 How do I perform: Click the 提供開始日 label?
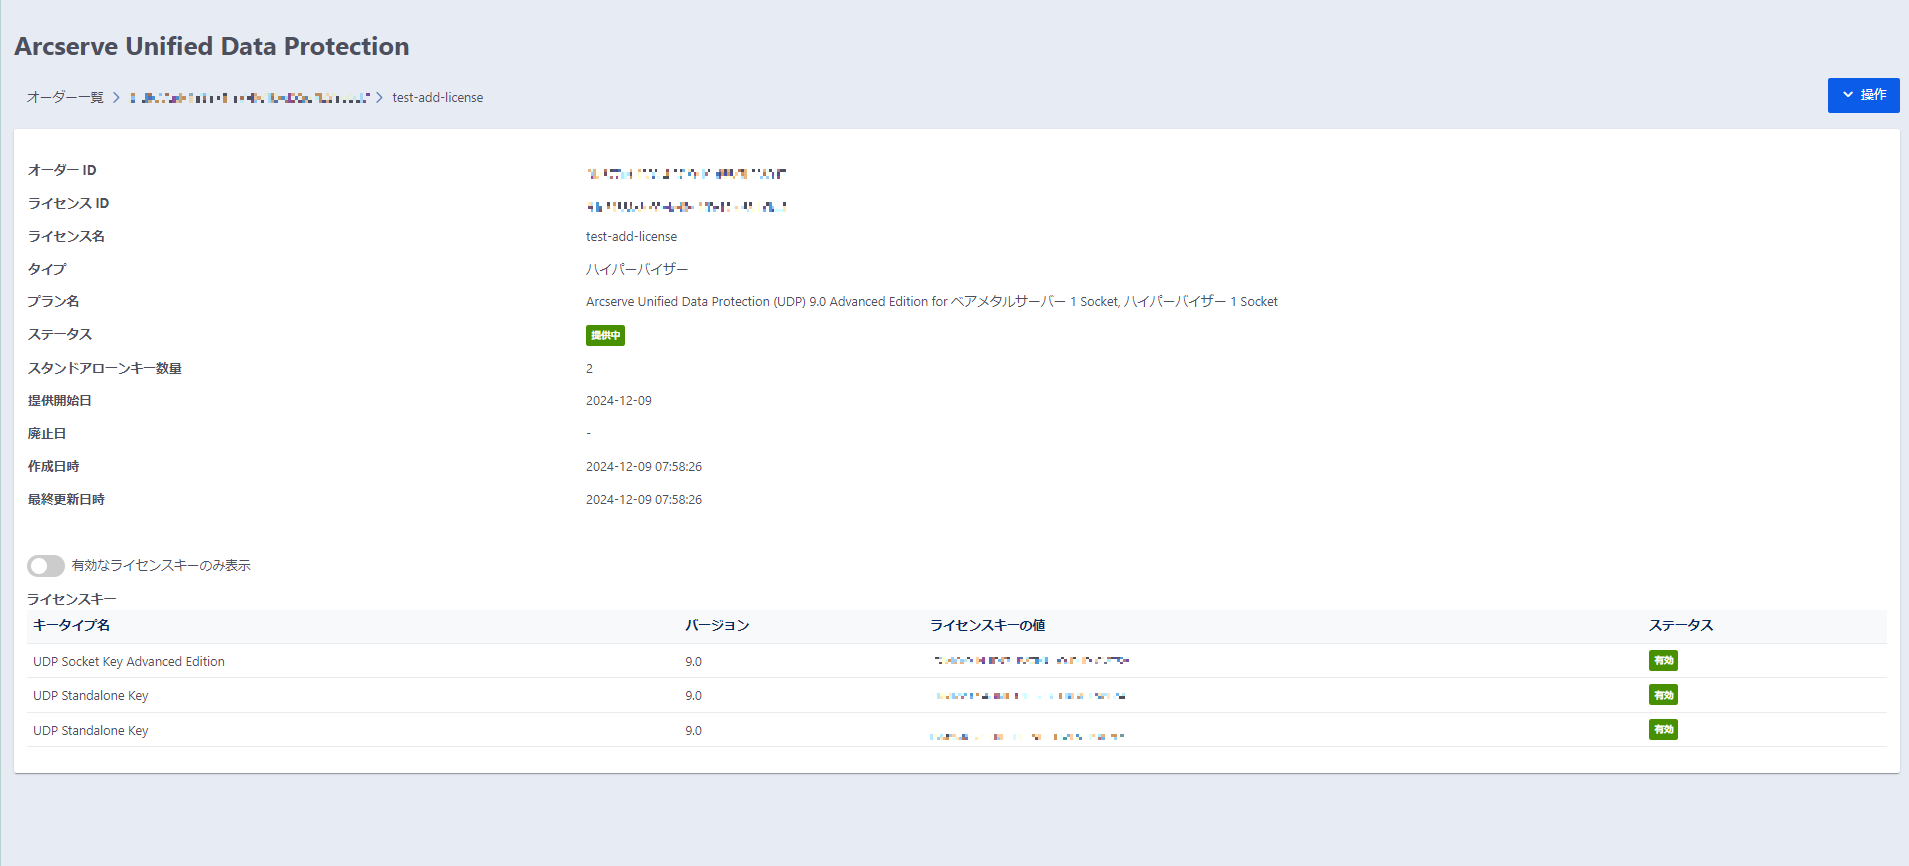point(60,400)
